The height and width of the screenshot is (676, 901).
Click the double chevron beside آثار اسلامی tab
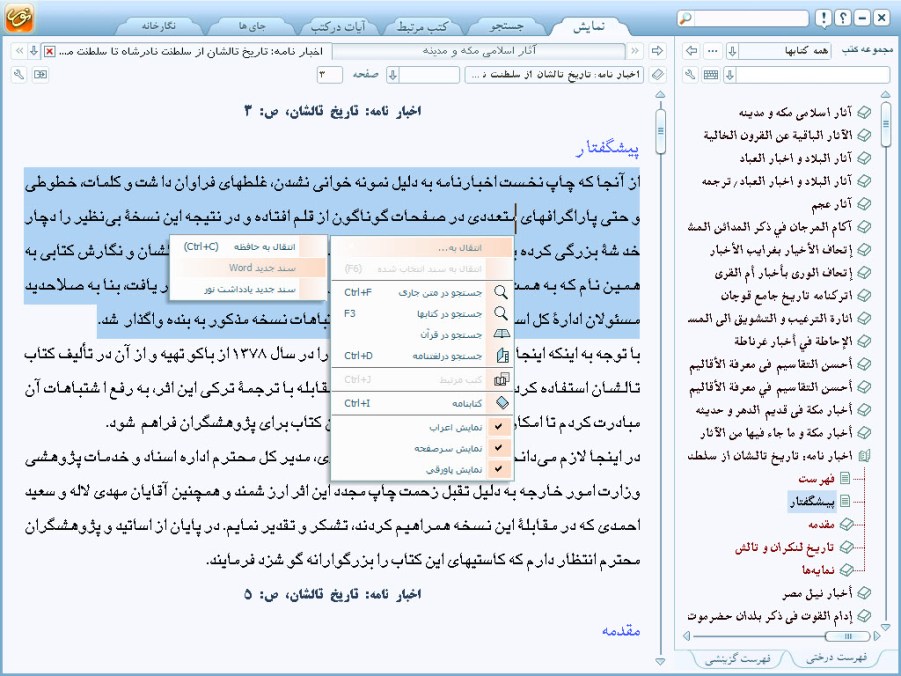(635, 51)
